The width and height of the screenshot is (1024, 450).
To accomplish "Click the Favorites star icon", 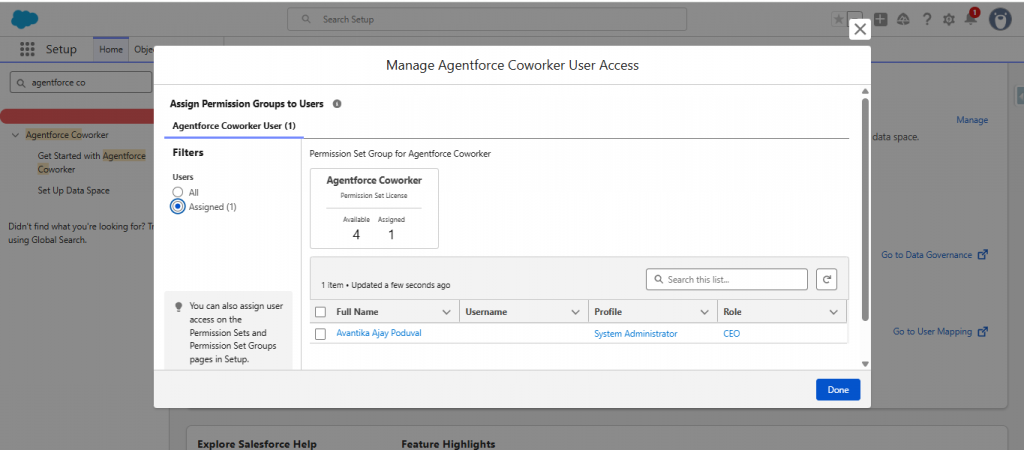I will [x=838, y=20].
